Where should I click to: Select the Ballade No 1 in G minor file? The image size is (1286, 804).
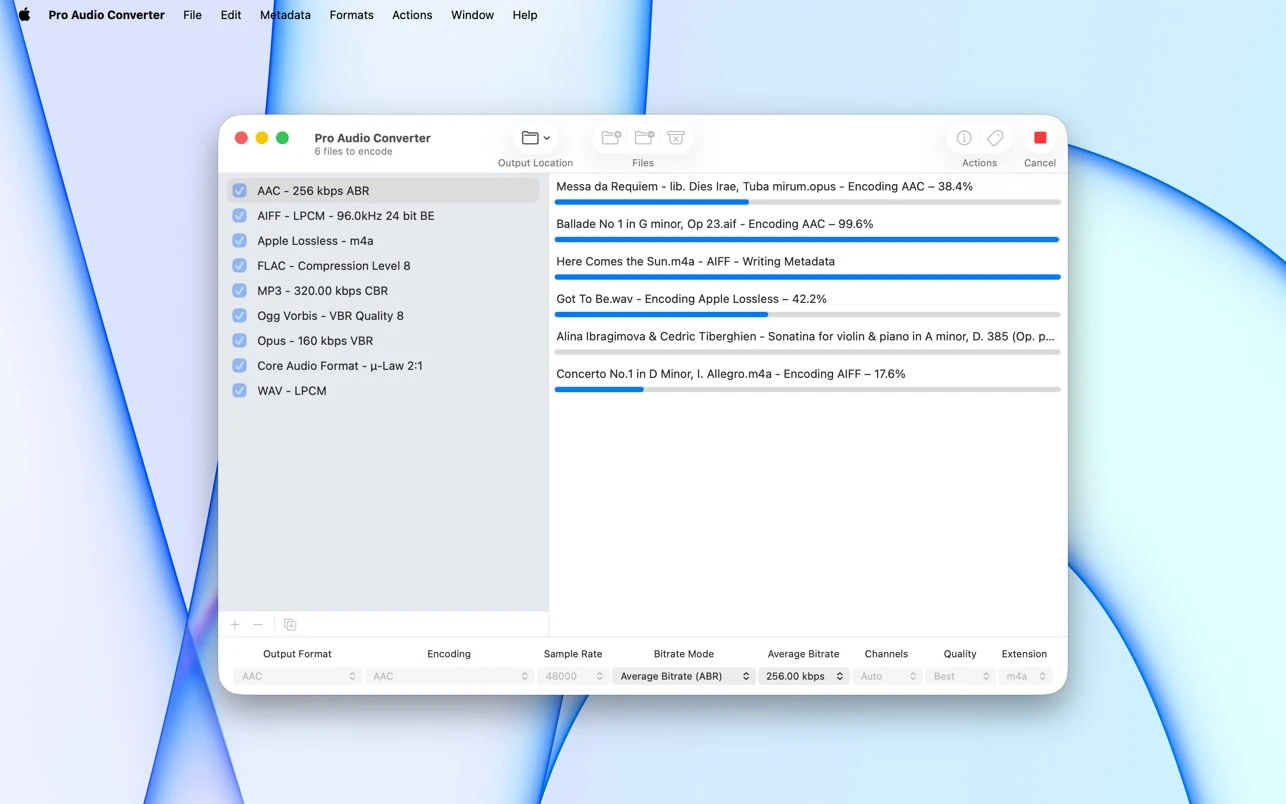[807, 230]
